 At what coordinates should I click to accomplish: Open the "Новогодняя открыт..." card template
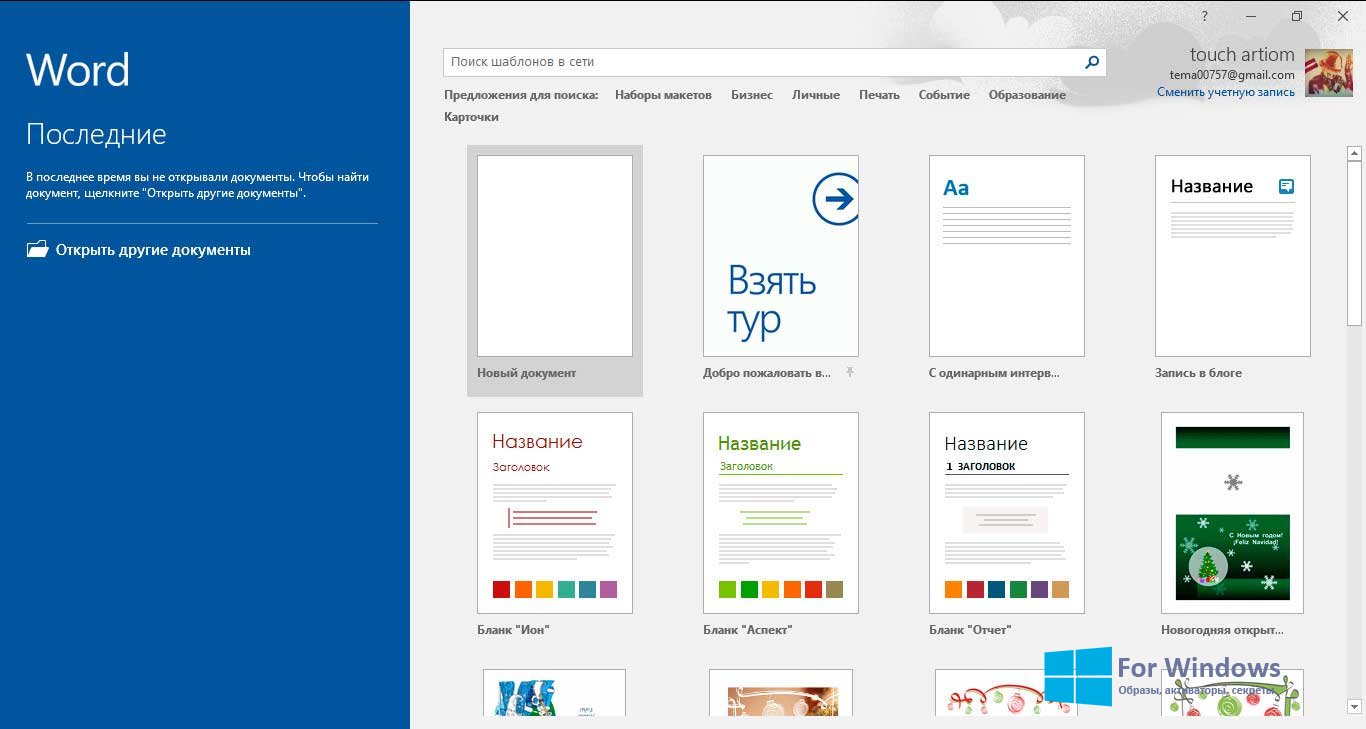pos(1233,513)
